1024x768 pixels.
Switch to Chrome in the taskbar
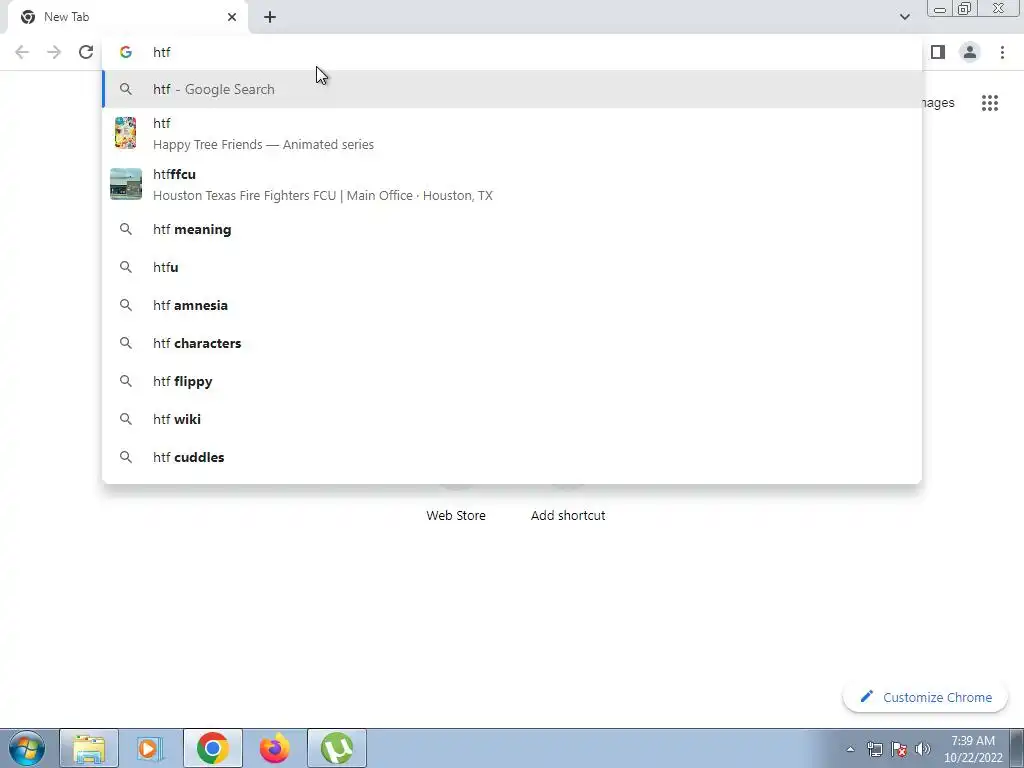213,748
